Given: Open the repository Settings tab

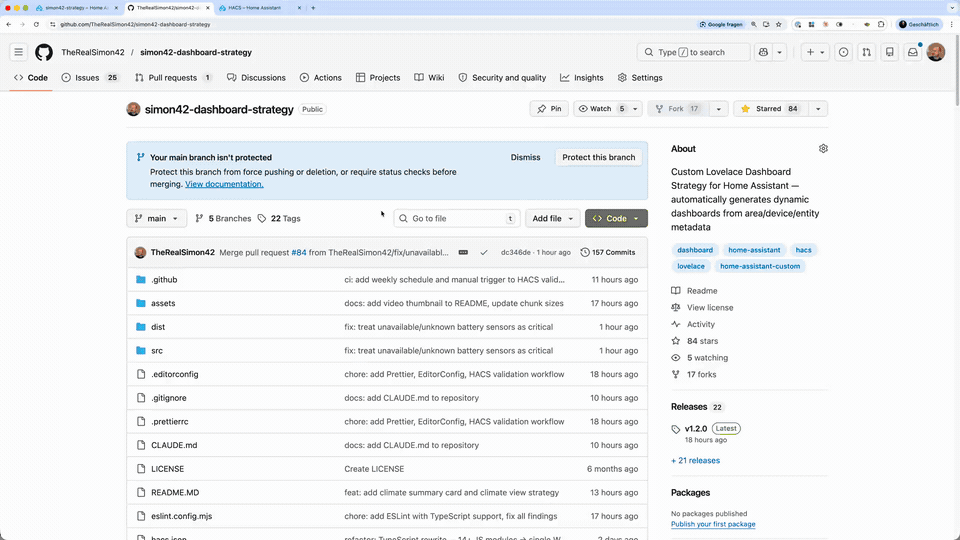Looking at the screenshot, I should coord(640,78).
